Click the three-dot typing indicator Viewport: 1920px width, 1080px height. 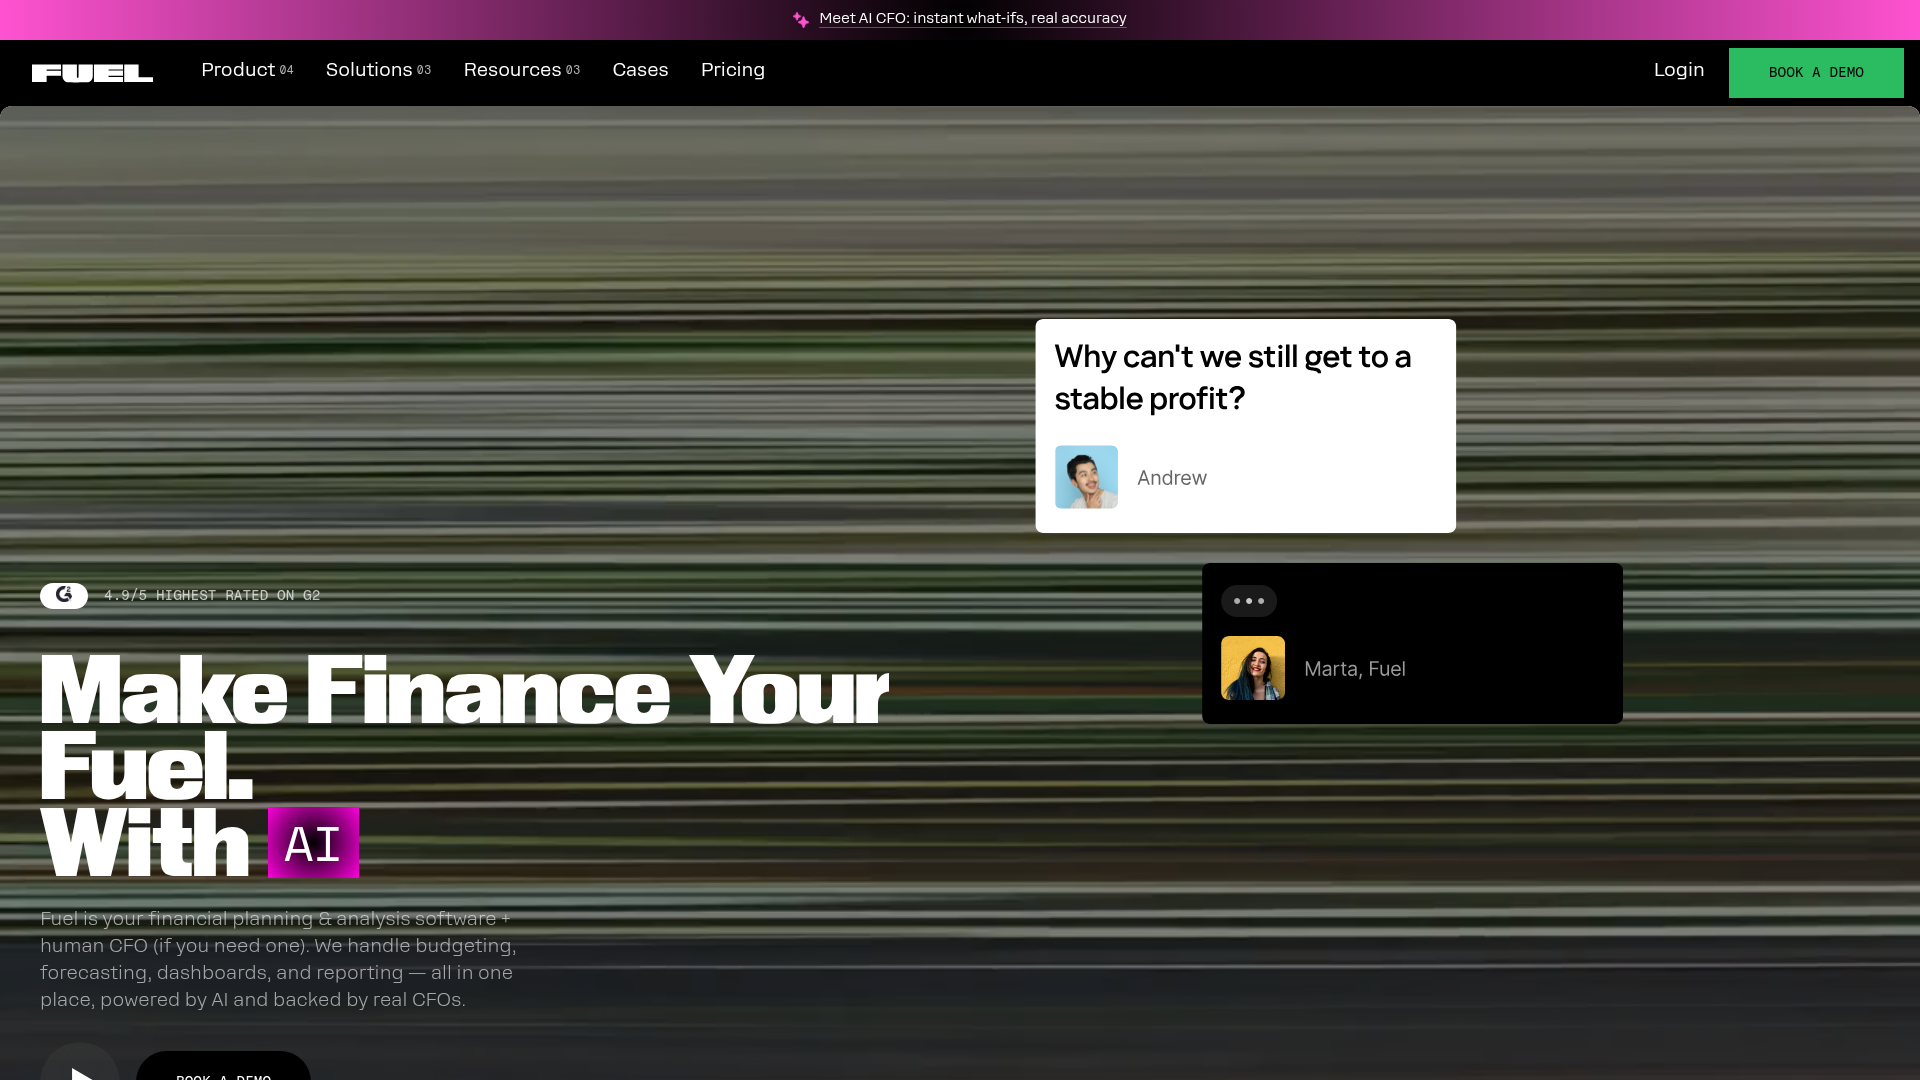[1248, 601]
